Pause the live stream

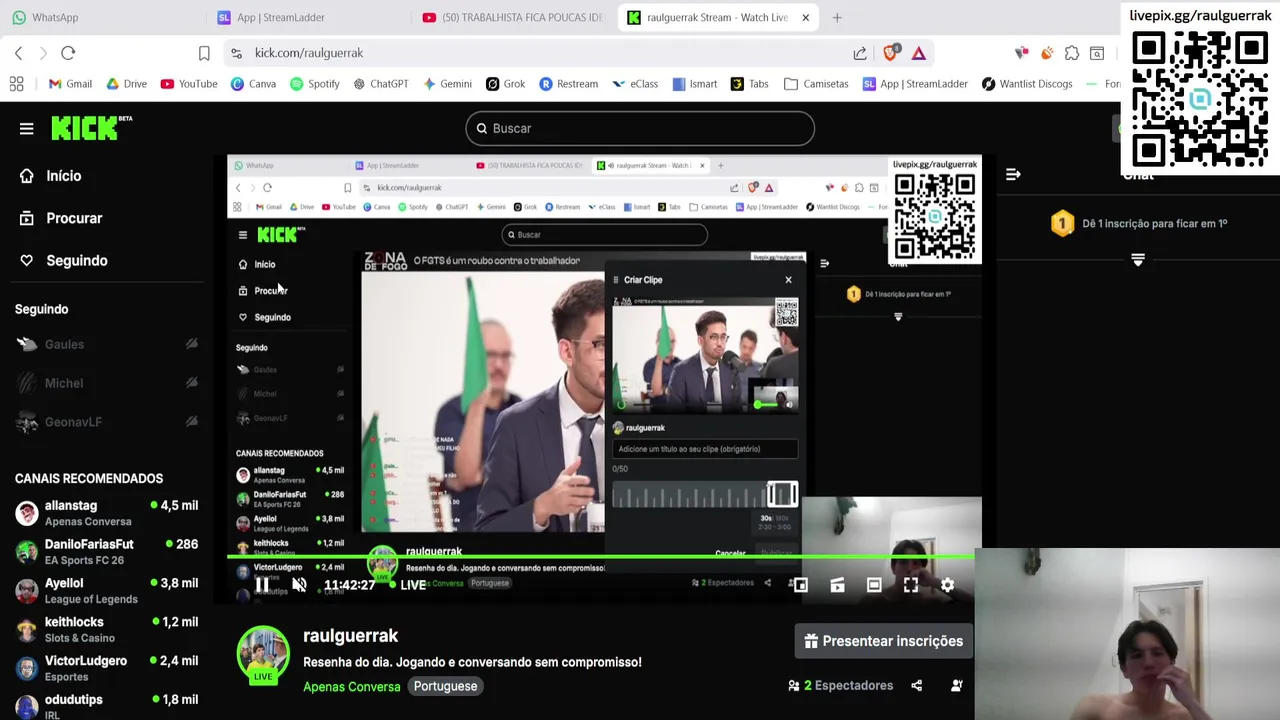[261, 585]
